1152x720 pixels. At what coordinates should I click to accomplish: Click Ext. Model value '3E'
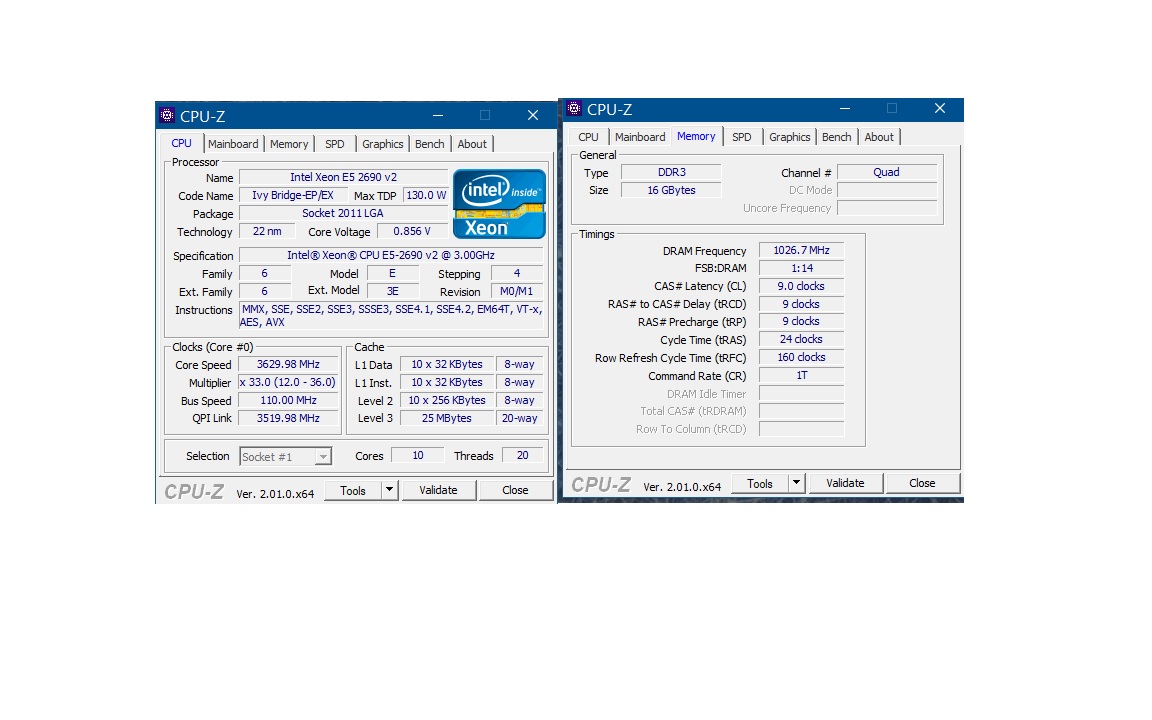(392, 292)
